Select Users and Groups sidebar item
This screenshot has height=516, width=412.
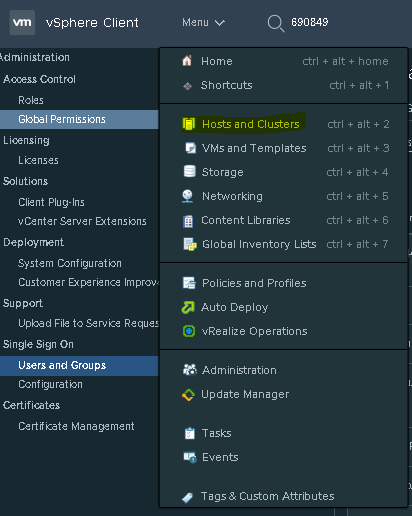point(79,366)
